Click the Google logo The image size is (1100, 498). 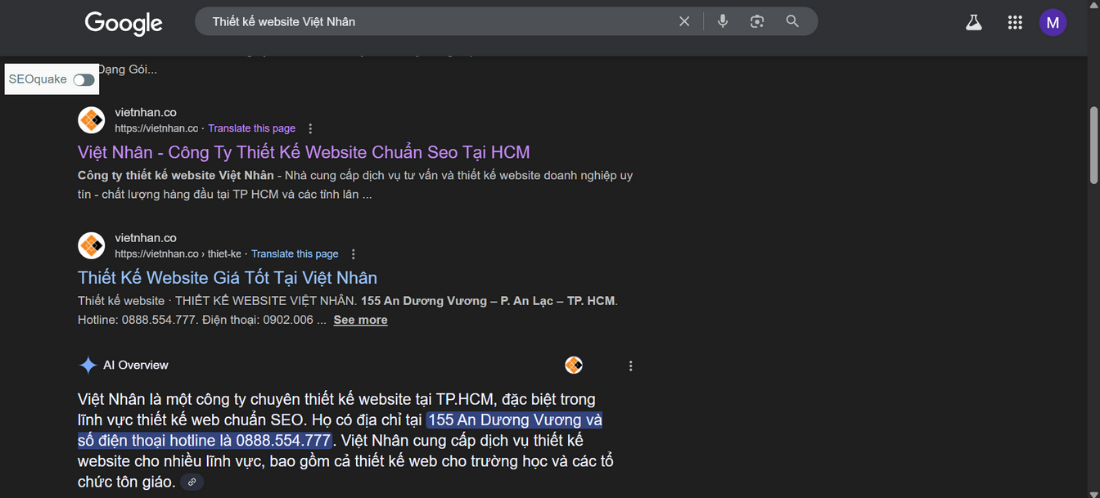tap(123, 22)
